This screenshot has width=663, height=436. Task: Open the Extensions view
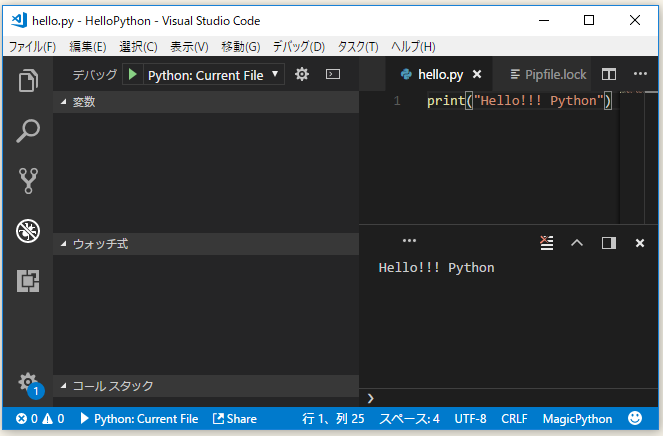tap(27, 281)
